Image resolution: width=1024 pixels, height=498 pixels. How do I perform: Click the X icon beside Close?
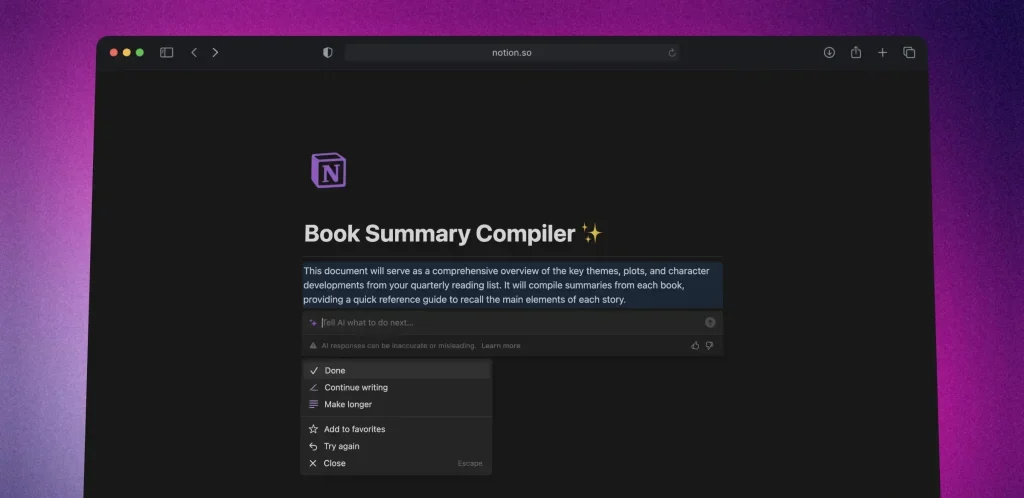[x=313, y=463]
